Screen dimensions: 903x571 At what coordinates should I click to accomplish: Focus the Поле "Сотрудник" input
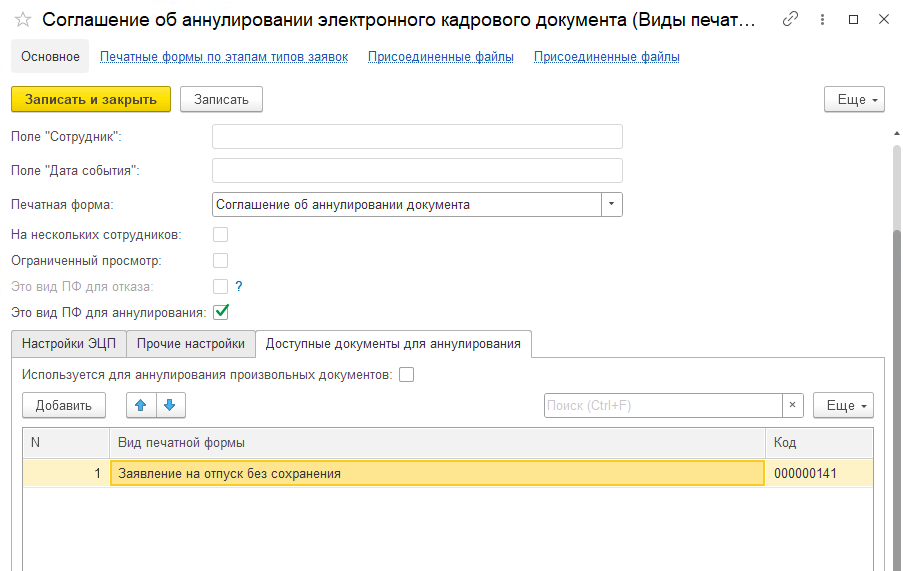coord(417,137)
